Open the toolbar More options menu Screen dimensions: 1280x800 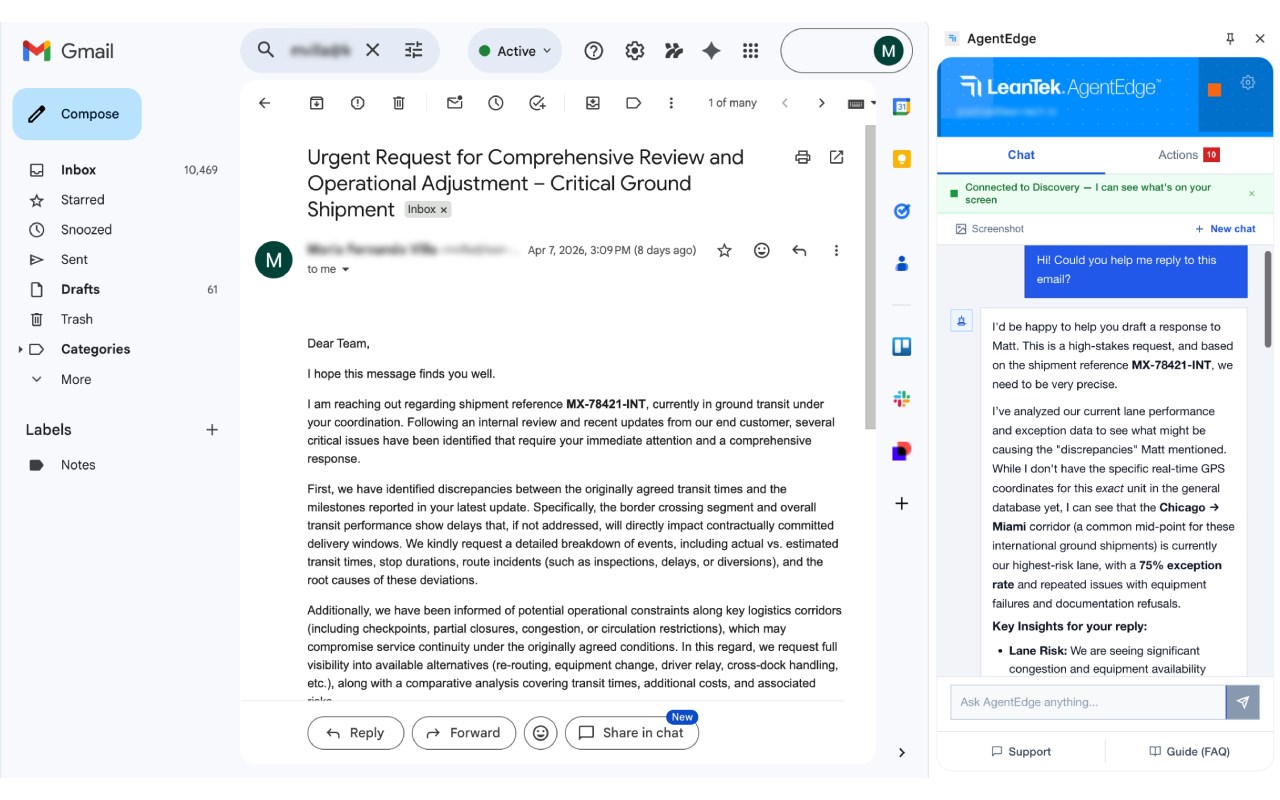672,103
